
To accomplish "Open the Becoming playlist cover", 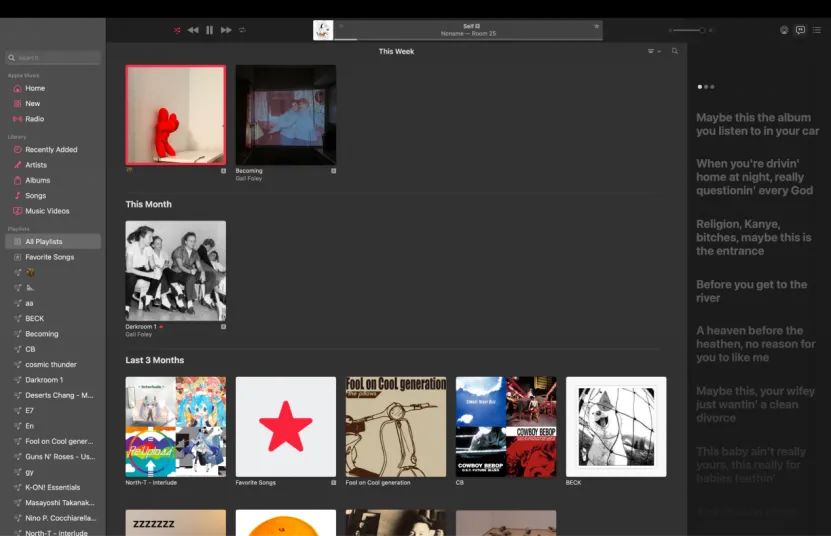I will coord(286,115).
